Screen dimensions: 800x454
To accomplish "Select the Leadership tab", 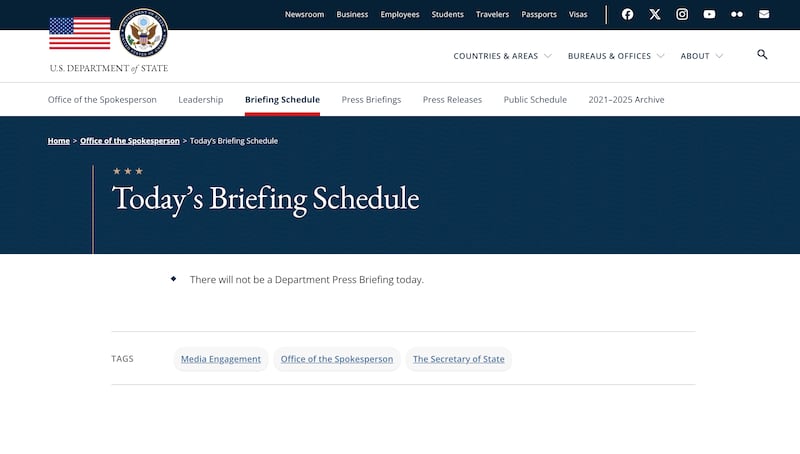I will pos(201,99).
